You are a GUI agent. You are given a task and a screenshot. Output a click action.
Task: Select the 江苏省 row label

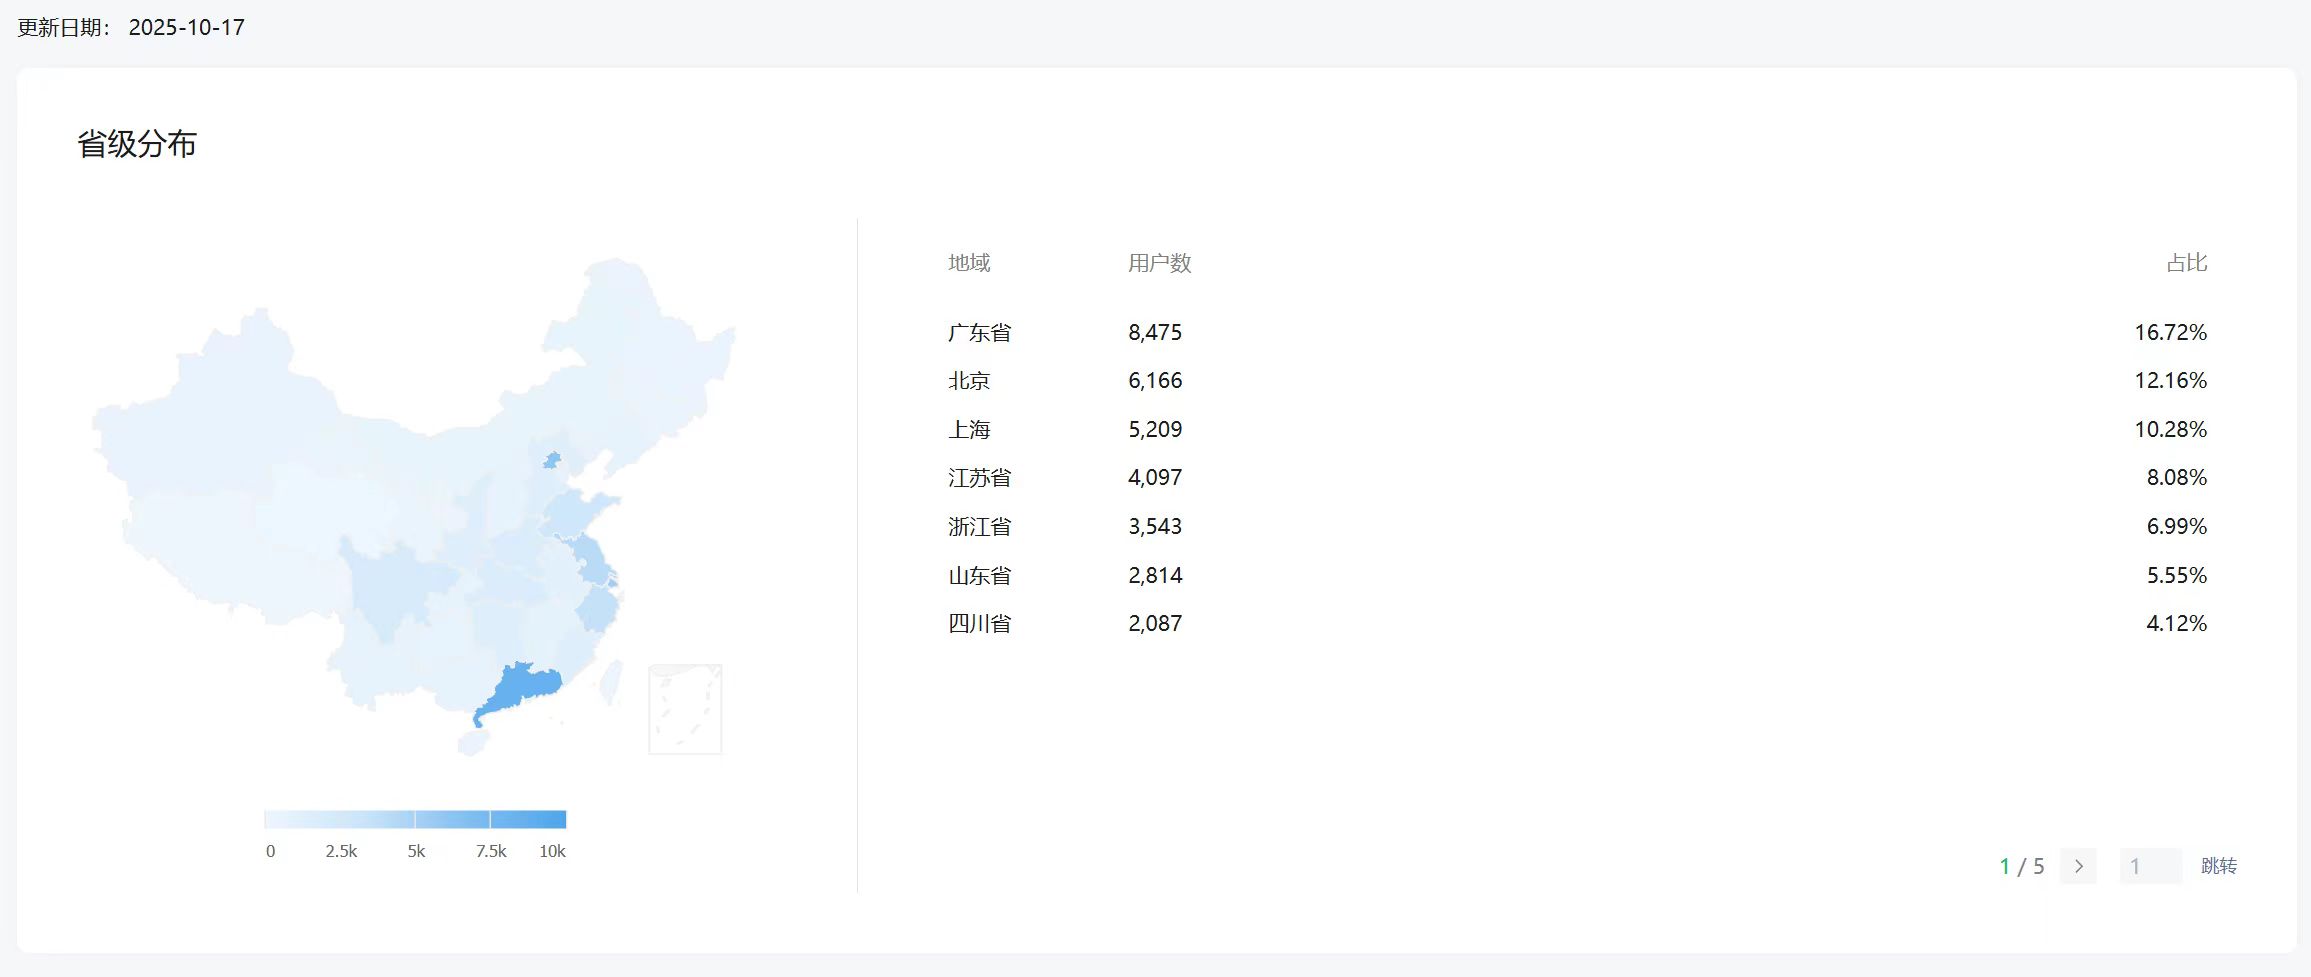(980, 478)
